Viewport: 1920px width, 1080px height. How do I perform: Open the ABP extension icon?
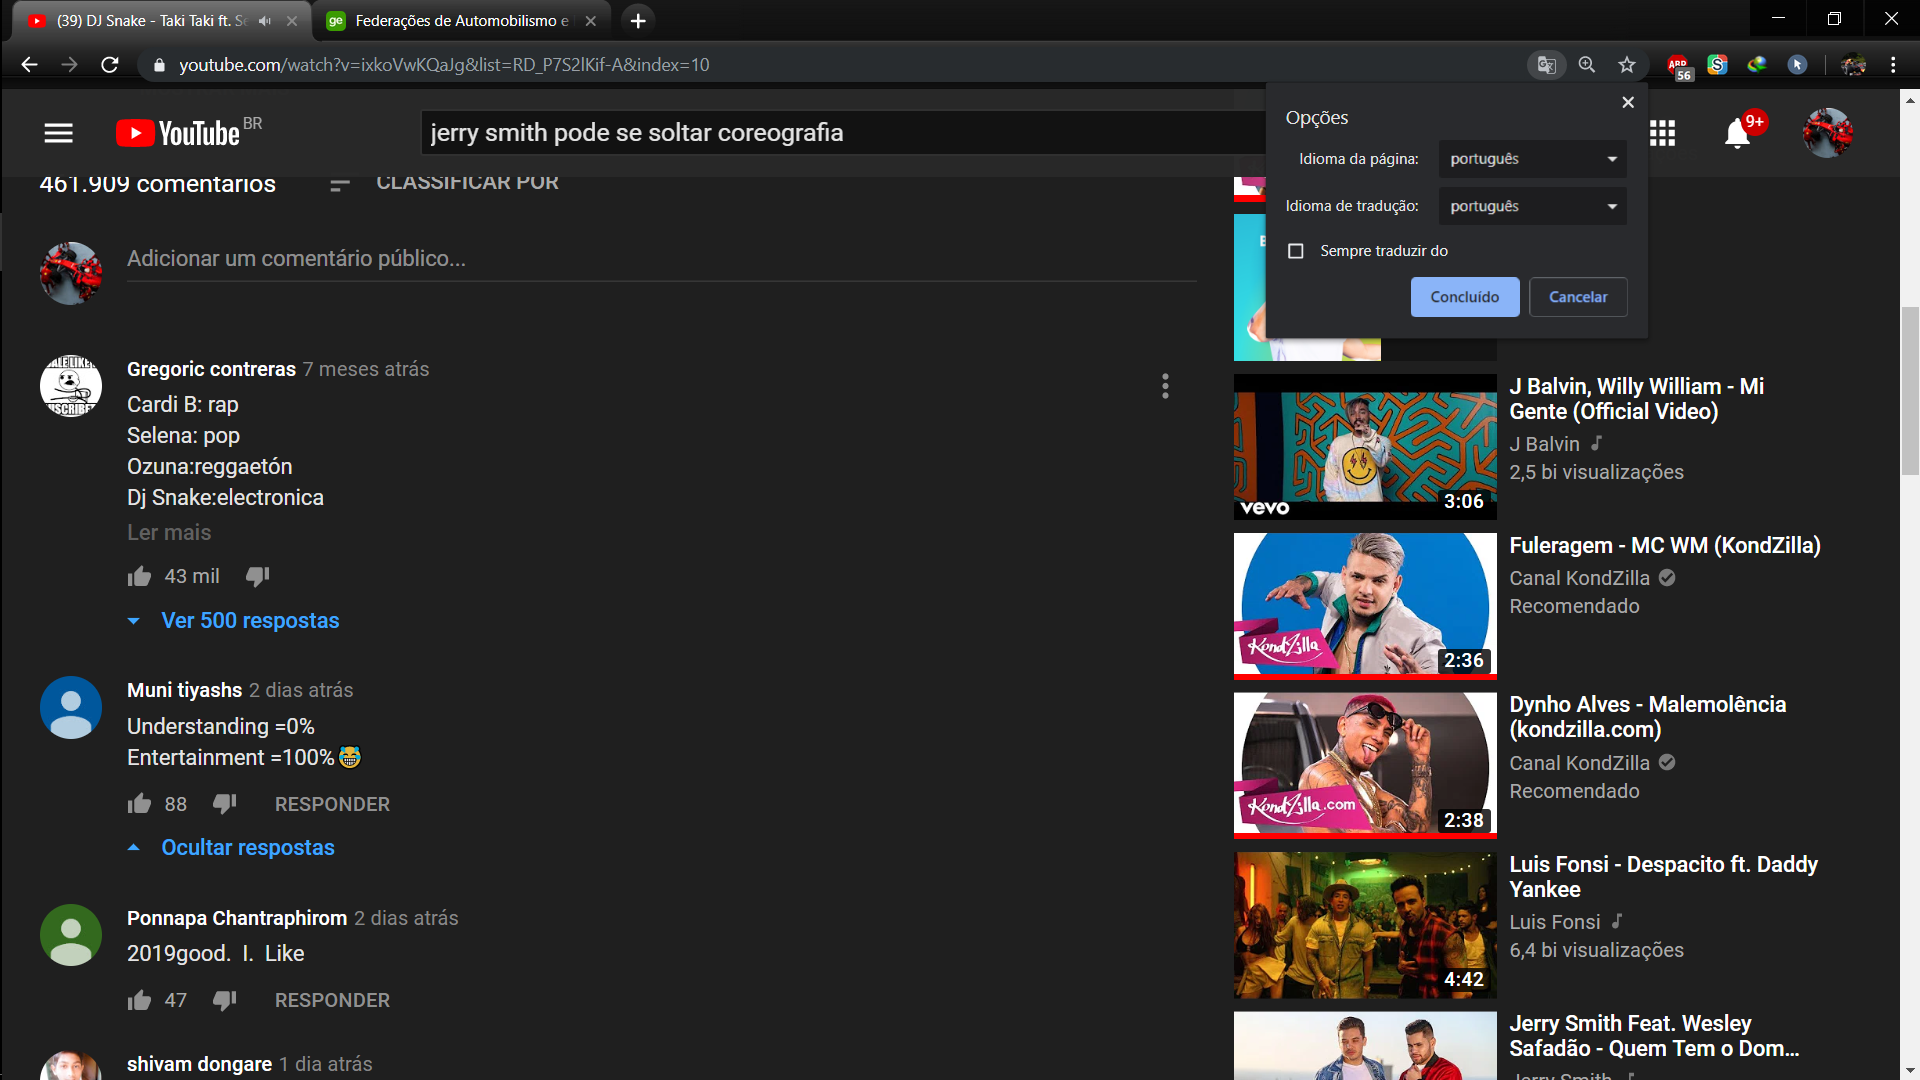(1679, 67)
